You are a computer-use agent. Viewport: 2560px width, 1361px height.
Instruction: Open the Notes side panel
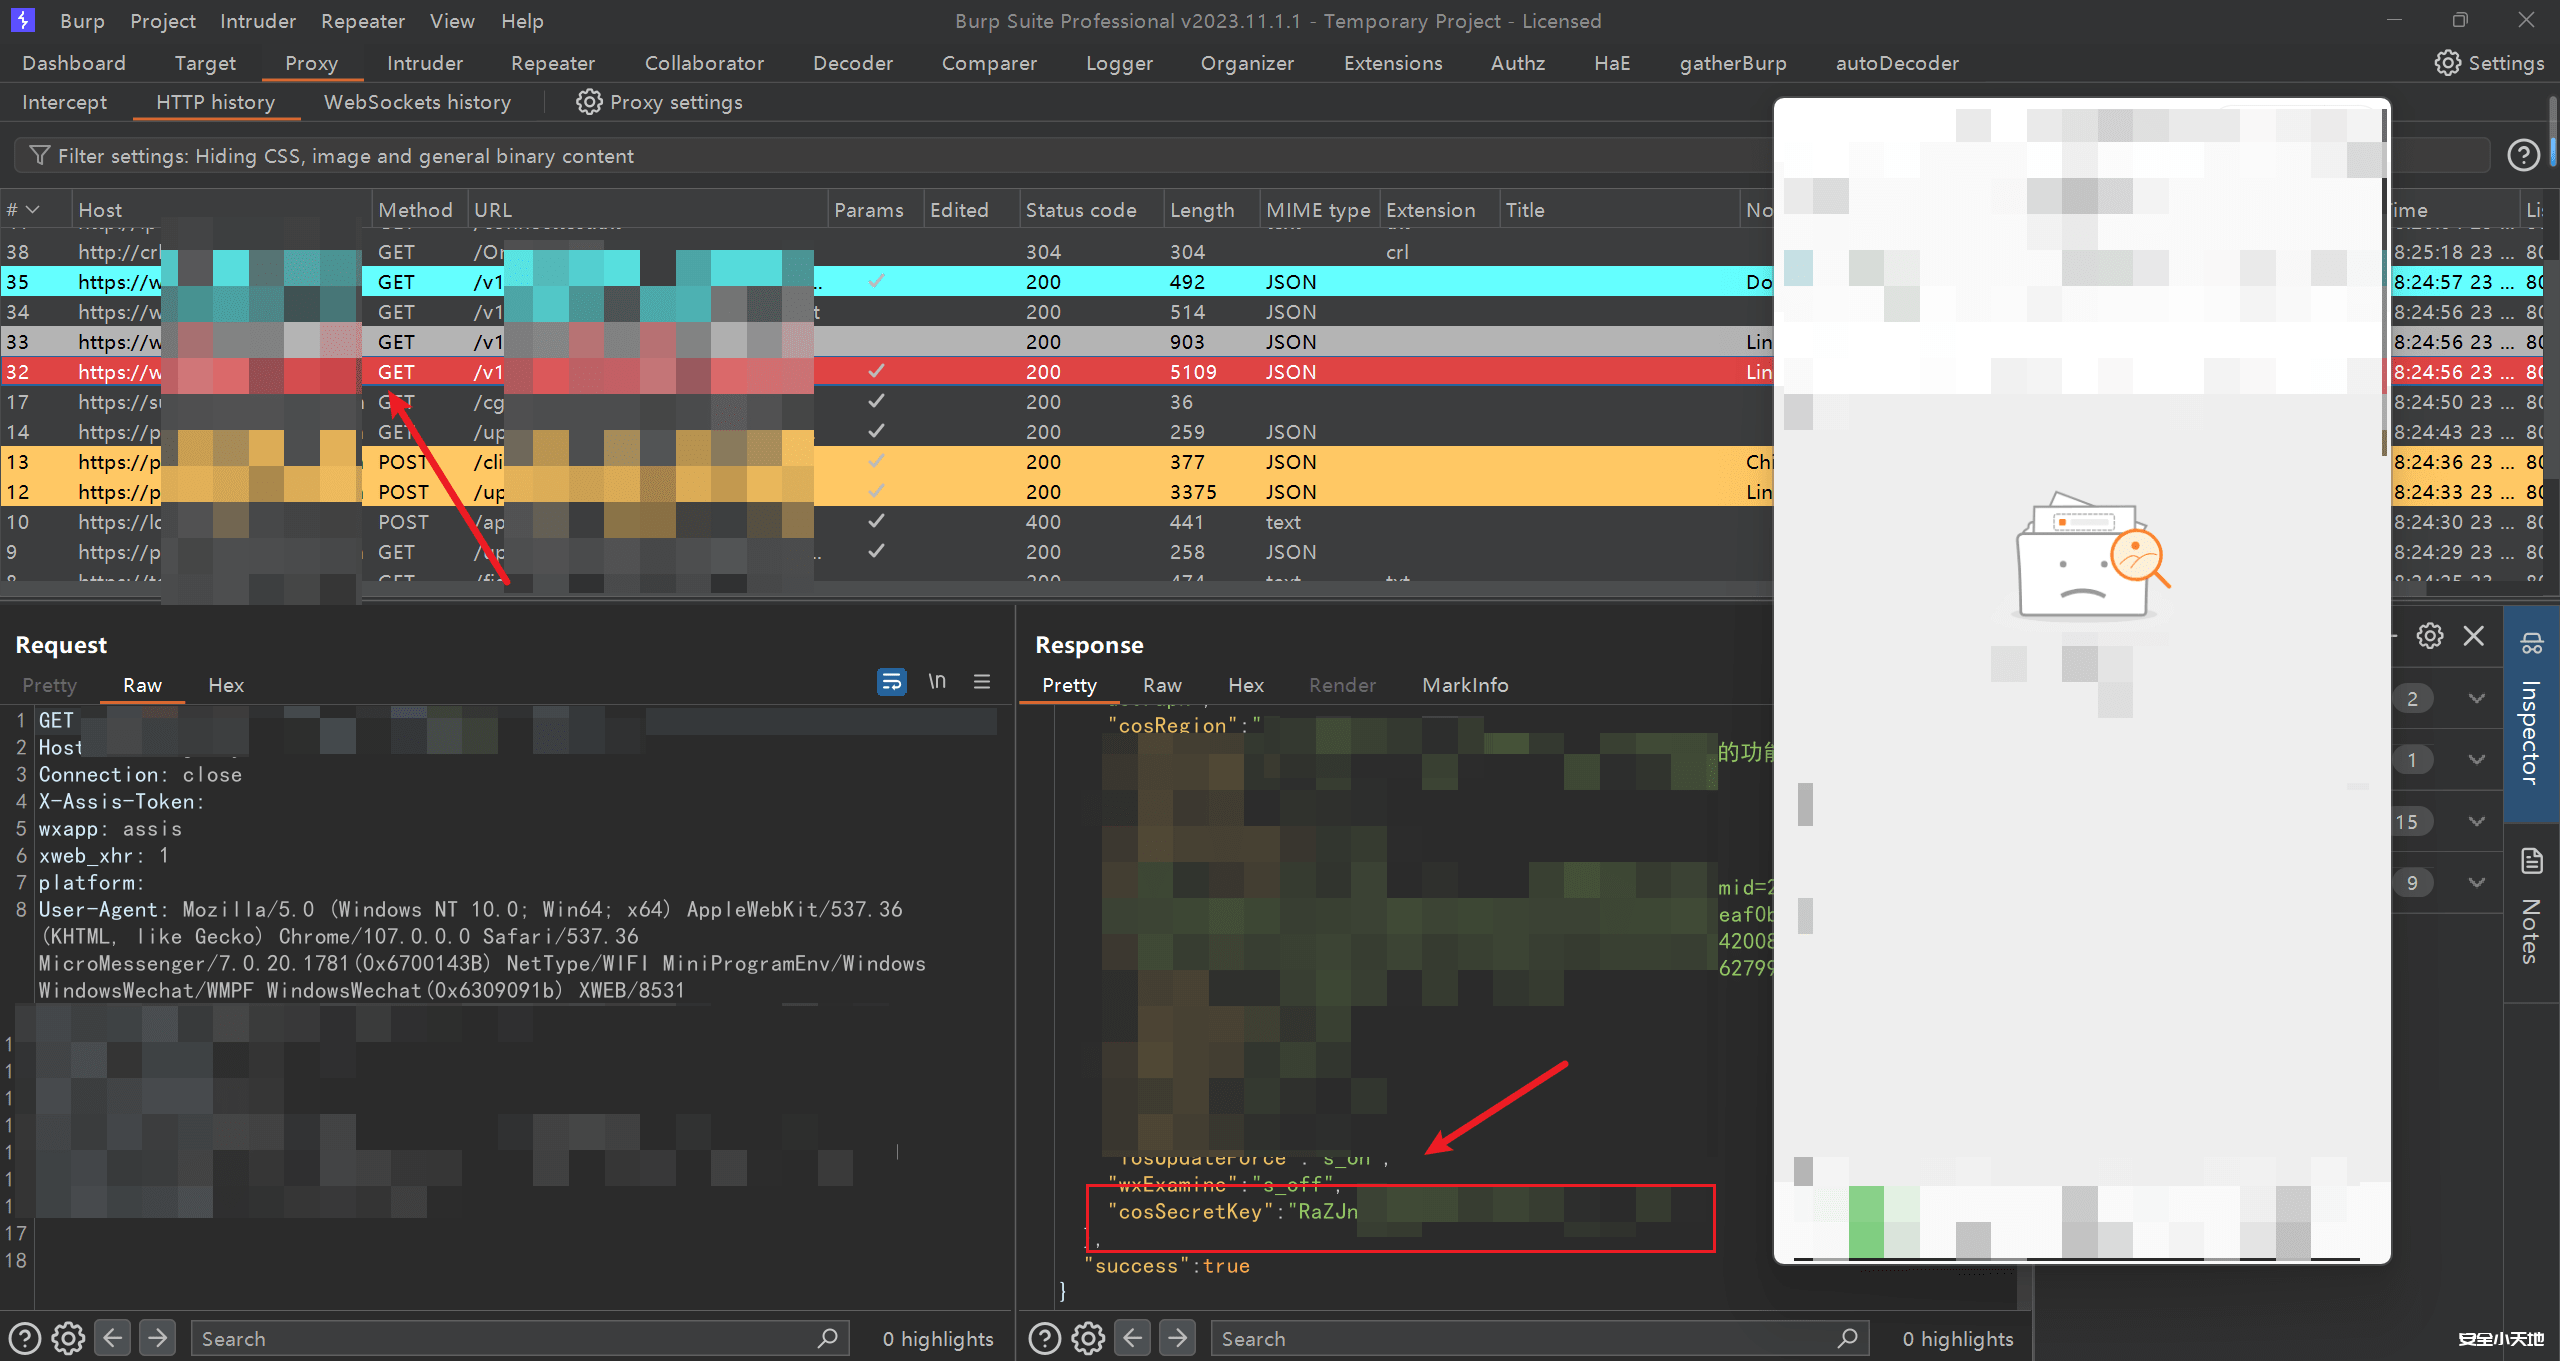click(2531, 910)
